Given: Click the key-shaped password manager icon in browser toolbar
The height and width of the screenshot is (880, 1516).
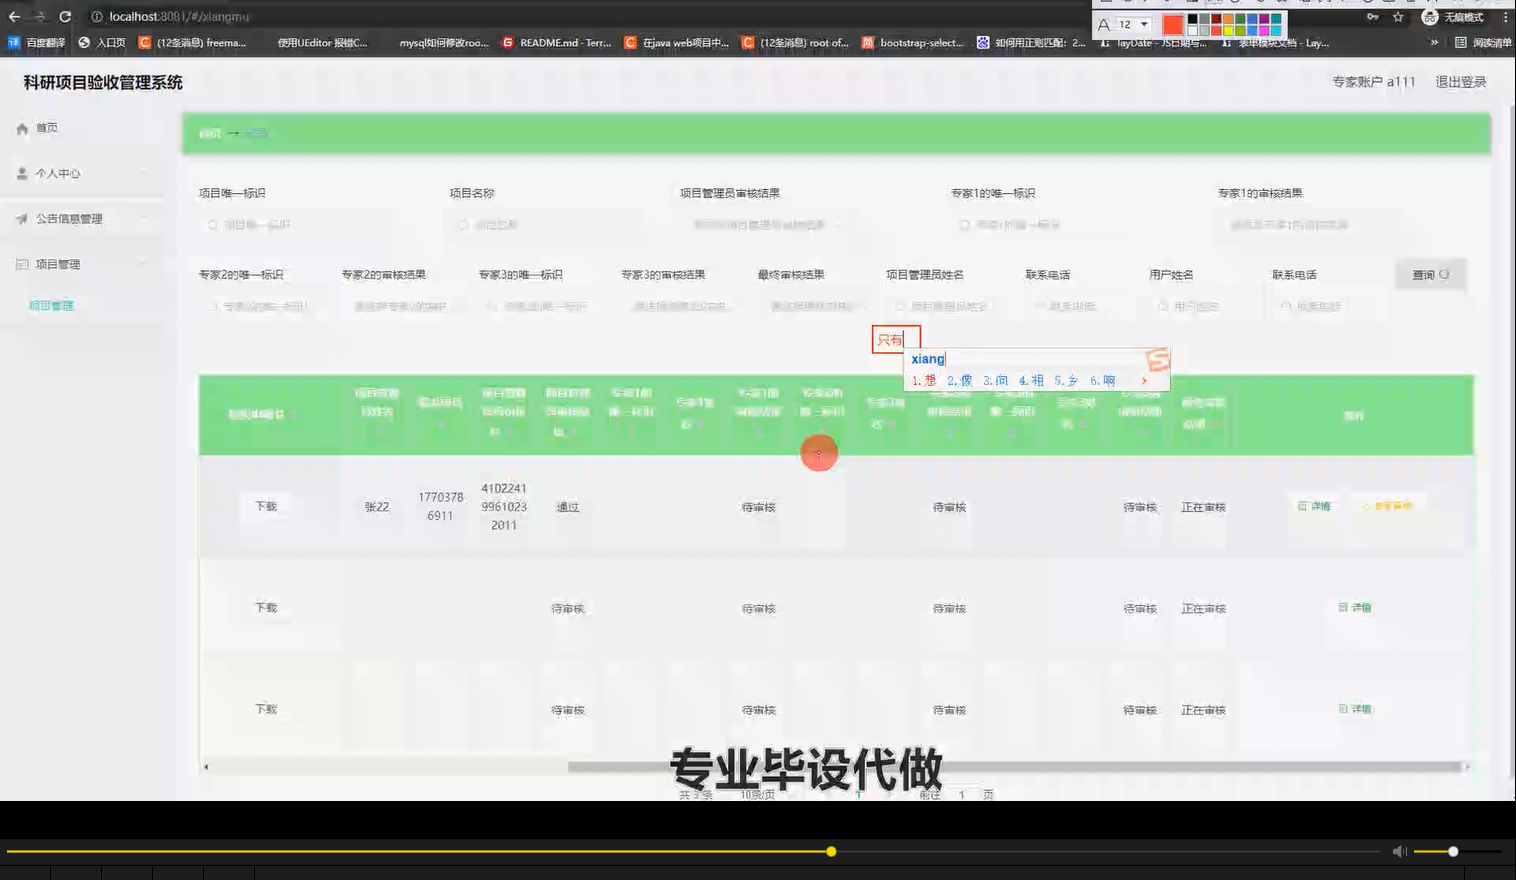Looking at the screenshot, I should point(1373,16).
